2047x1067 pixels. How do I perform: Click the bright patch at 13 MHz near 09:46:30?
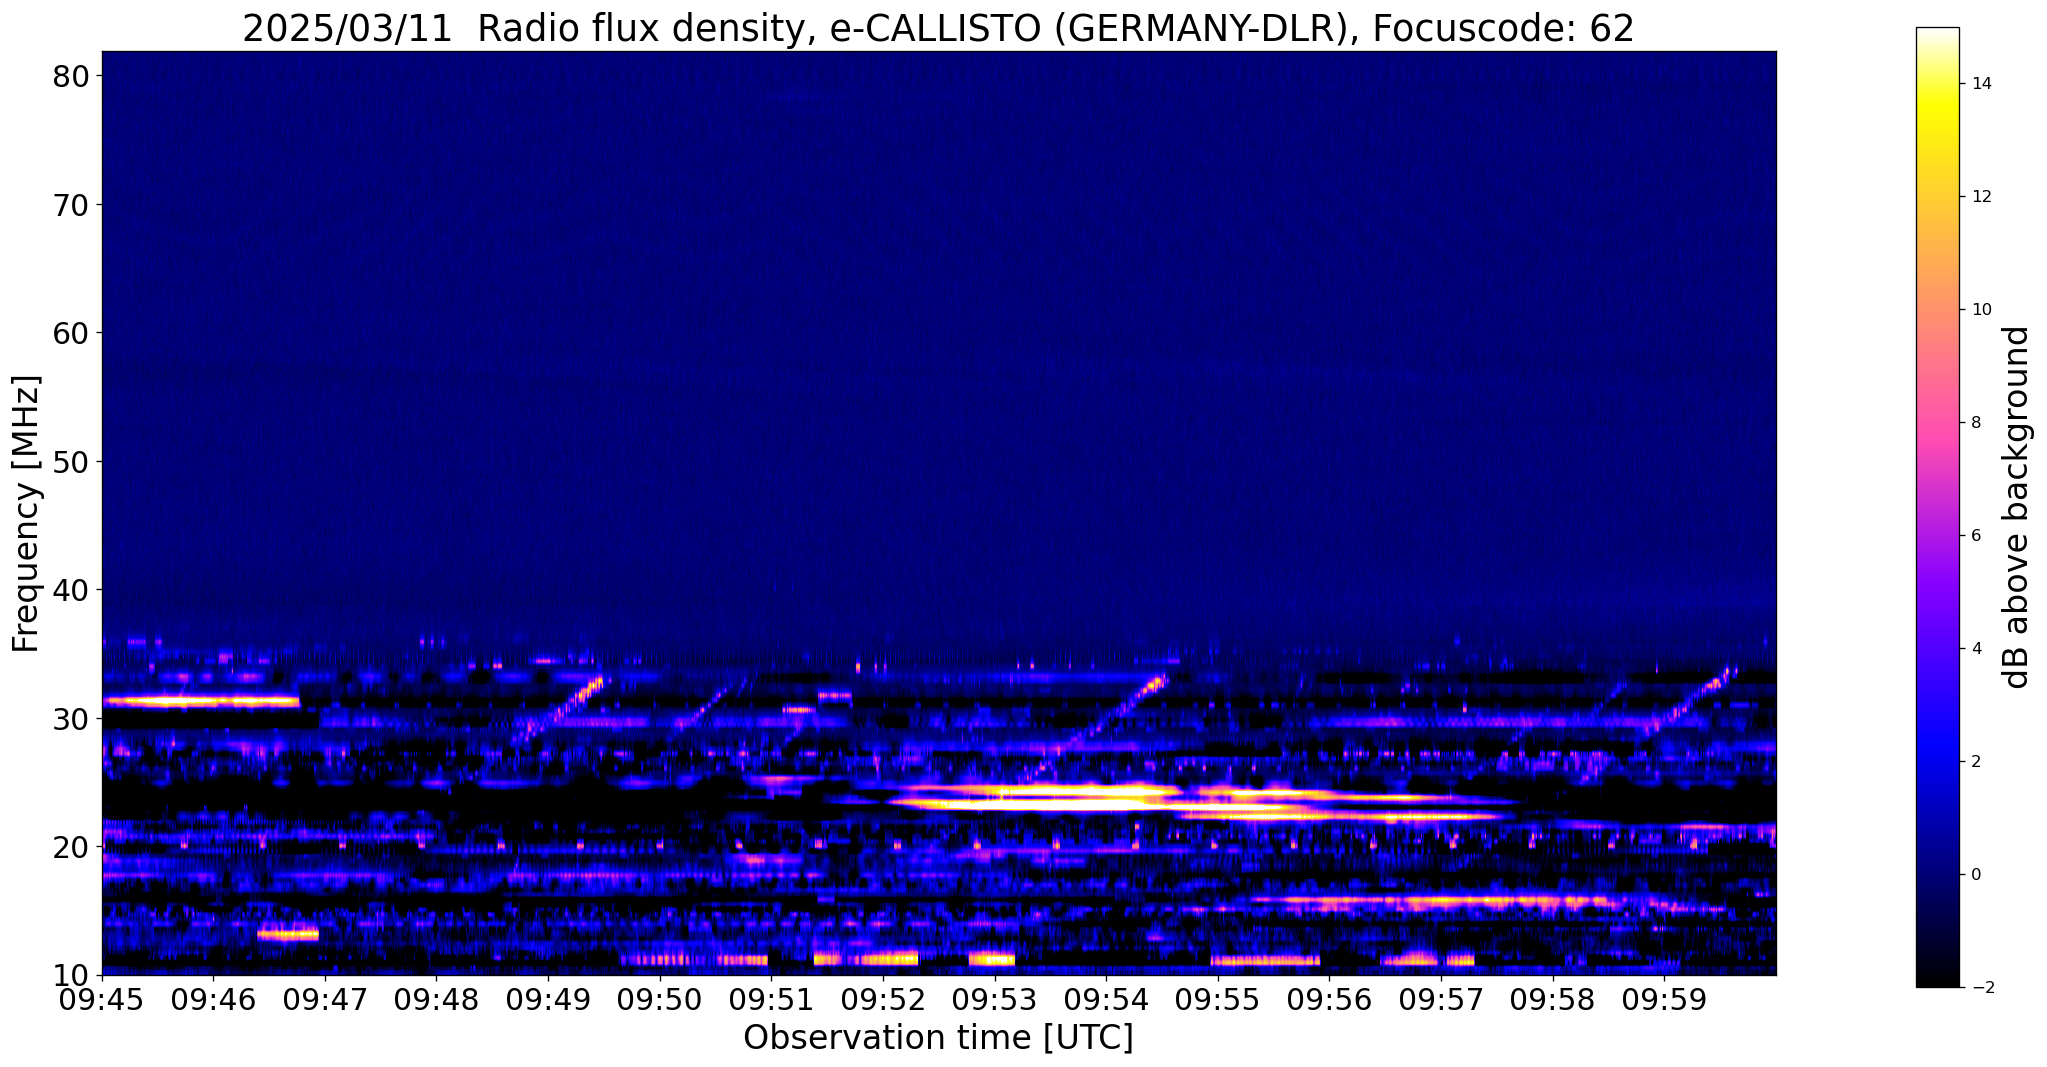288,935
